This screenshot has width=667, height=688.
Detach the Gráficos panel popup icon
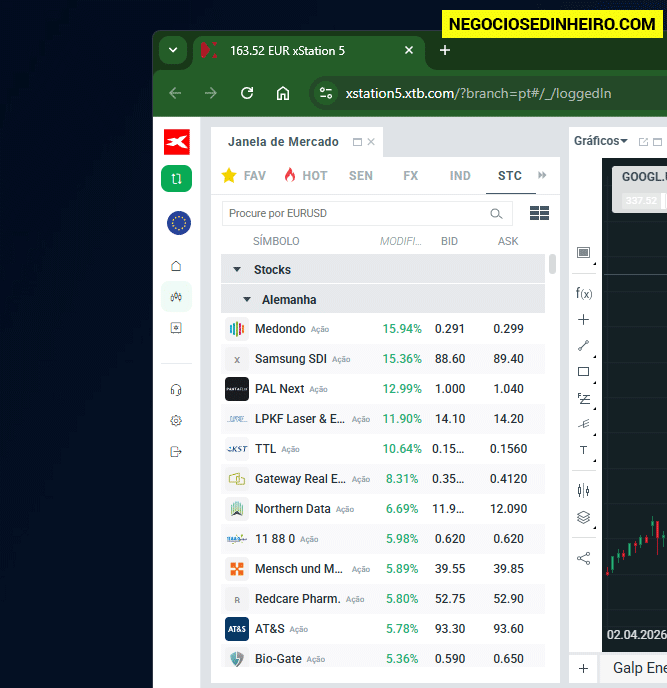click(x=643, y=142)
